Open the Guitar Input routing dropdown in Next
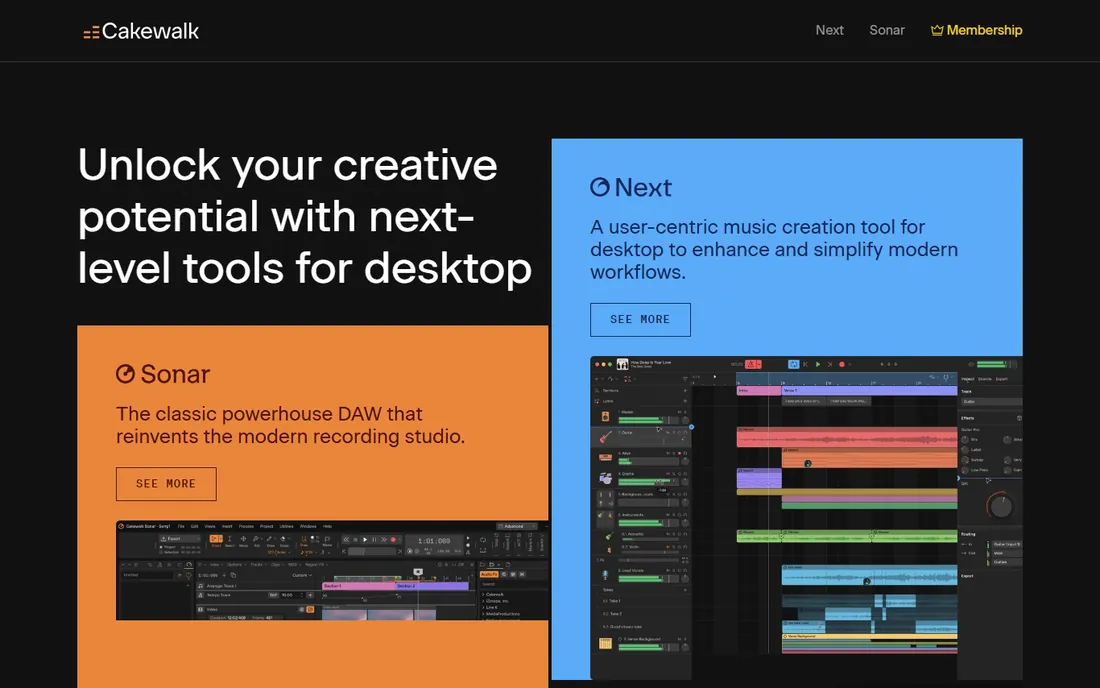Screen dimensions: 1100x688 tap(1007, 544)
